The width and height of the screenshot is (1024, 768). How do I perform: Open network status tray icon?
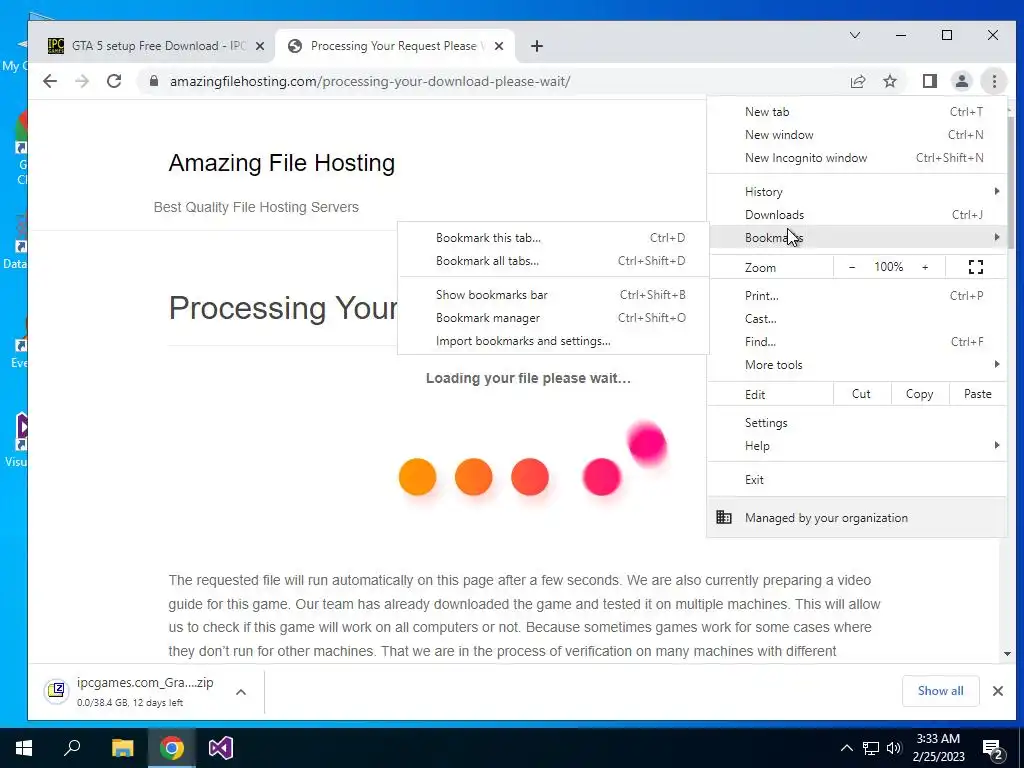pyautogui.click(x=871, y=748)
